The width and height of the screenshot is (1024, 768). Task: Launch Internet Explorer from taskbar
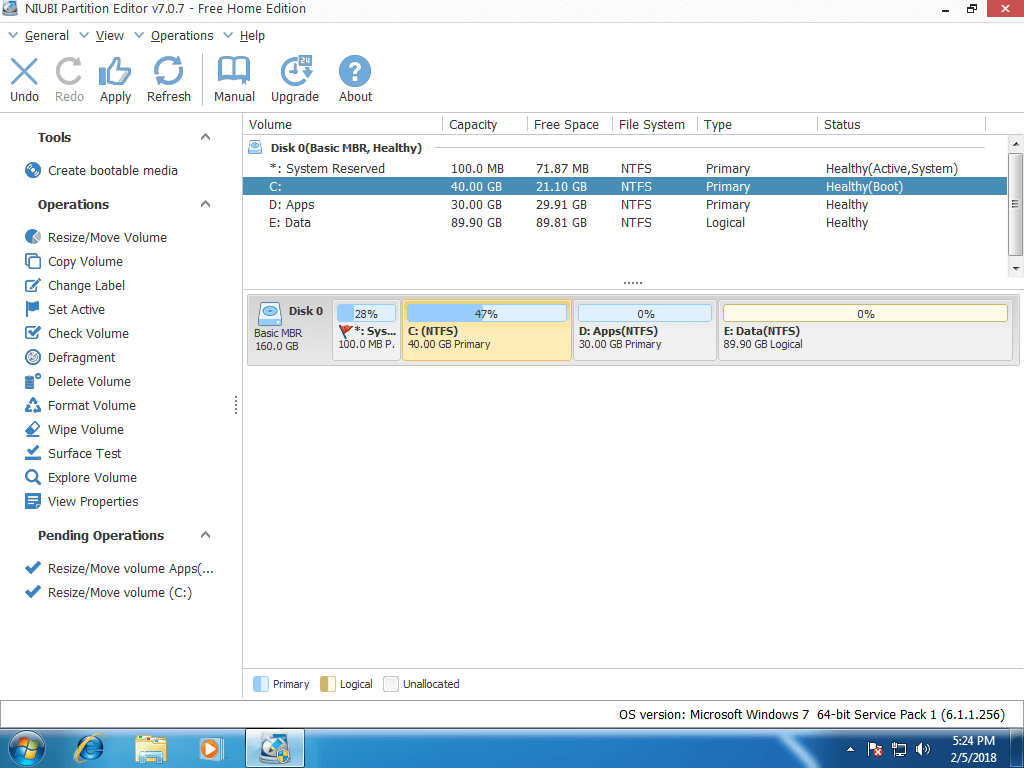(x=89, y=748)
